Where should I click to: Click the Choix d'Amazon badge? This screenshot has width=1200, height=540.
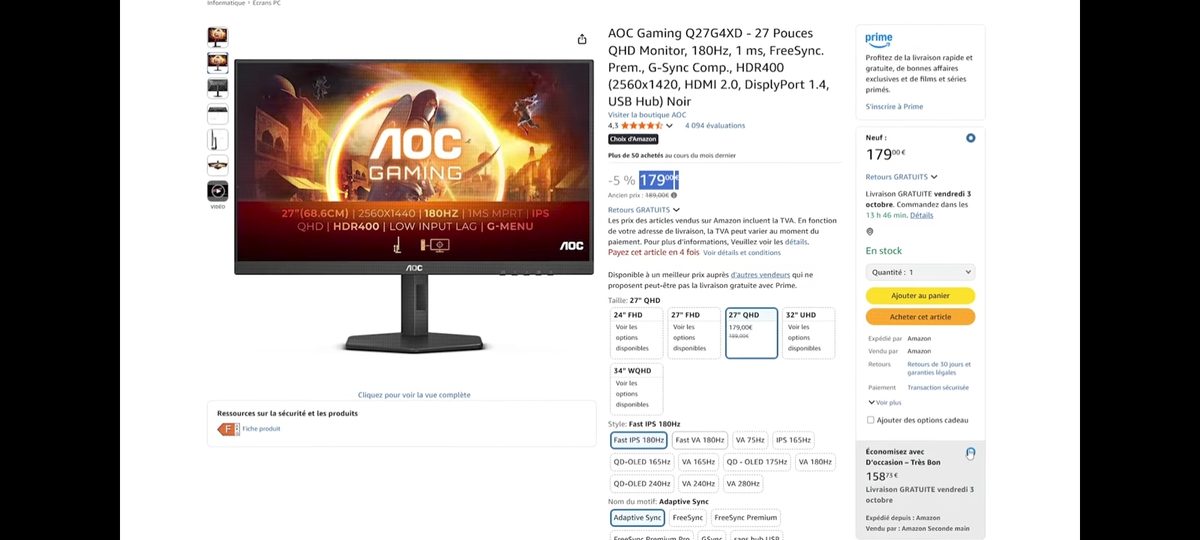(633, 139)
